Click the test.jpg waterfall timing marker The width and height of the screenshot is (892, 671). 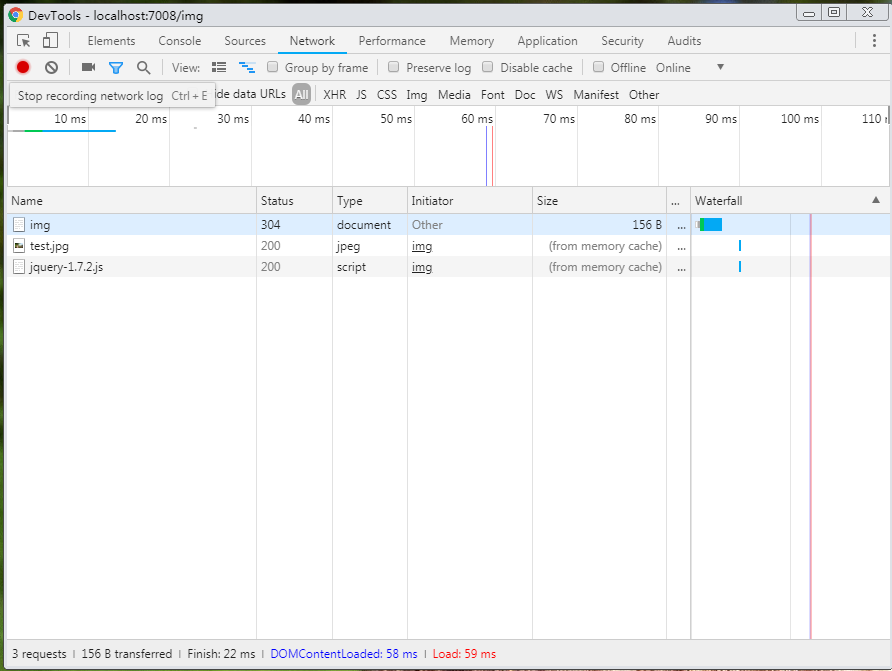[740, 246]
